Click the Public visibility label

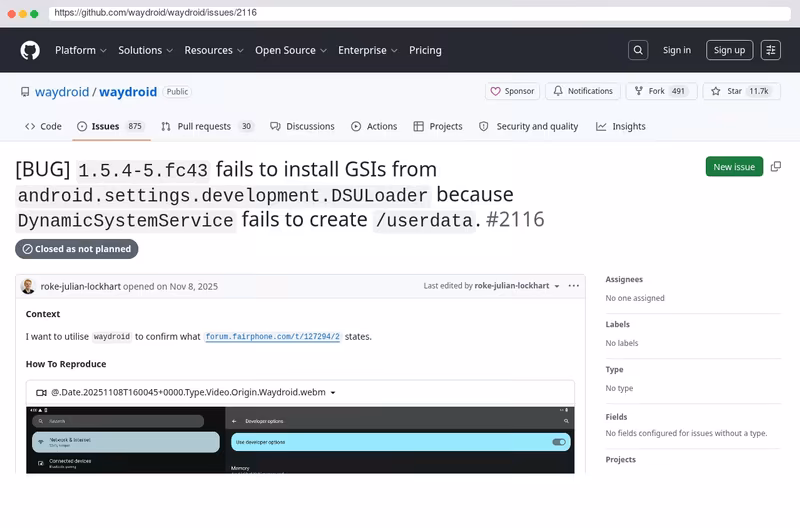click(177, 92)
